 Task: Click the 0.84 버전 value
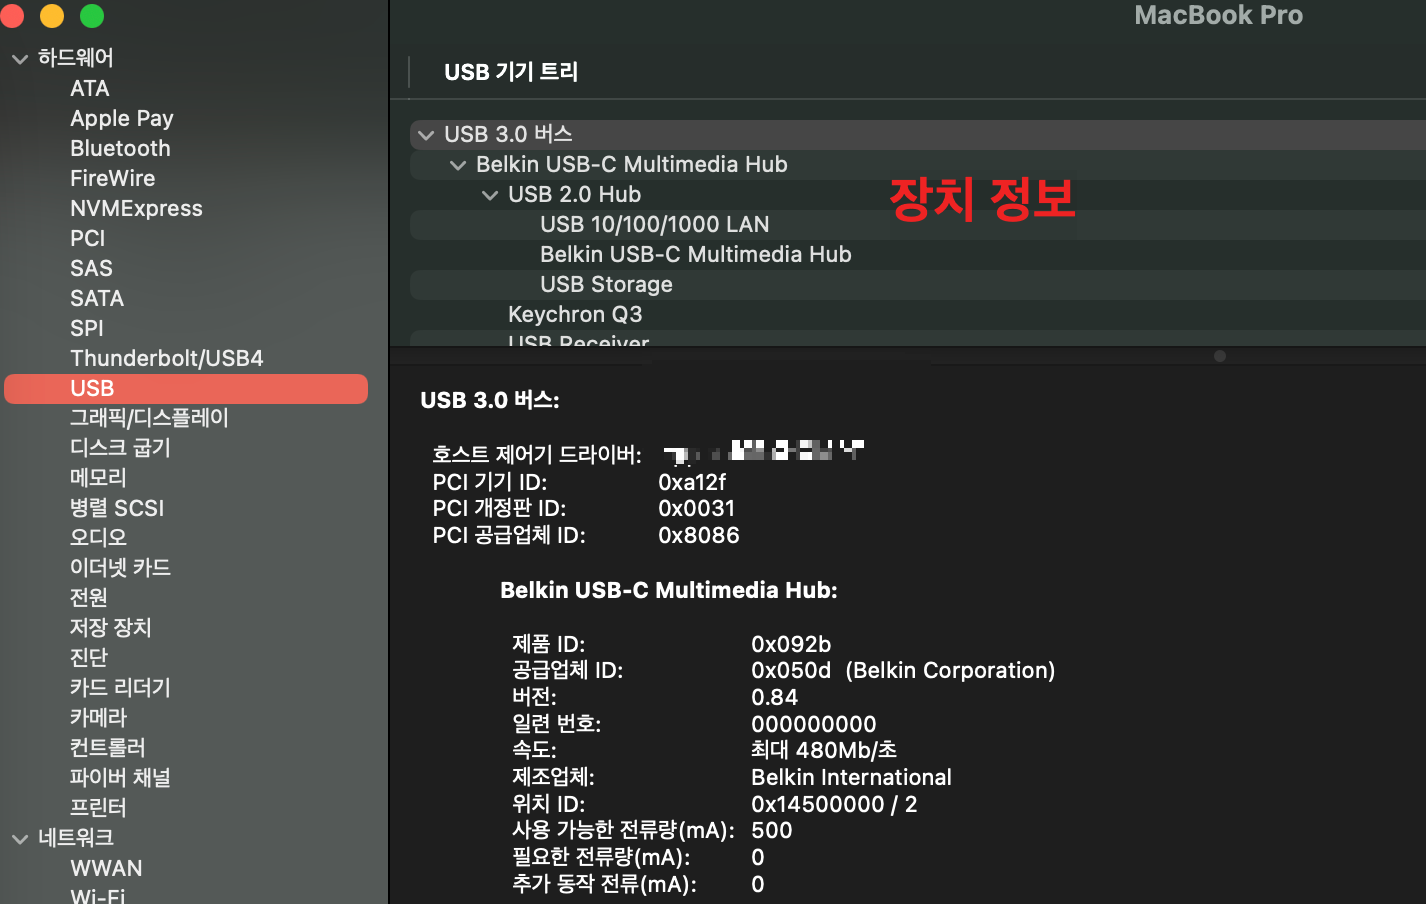[x=775, y=698]
